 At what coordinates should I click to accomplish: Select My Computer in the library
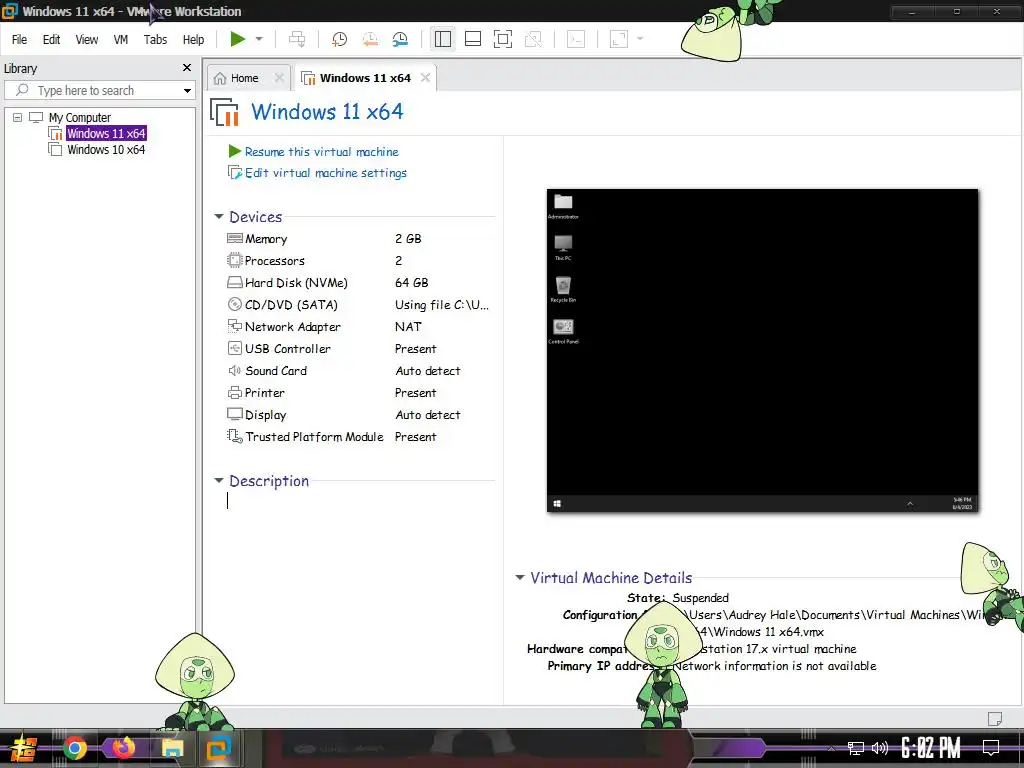80,118
